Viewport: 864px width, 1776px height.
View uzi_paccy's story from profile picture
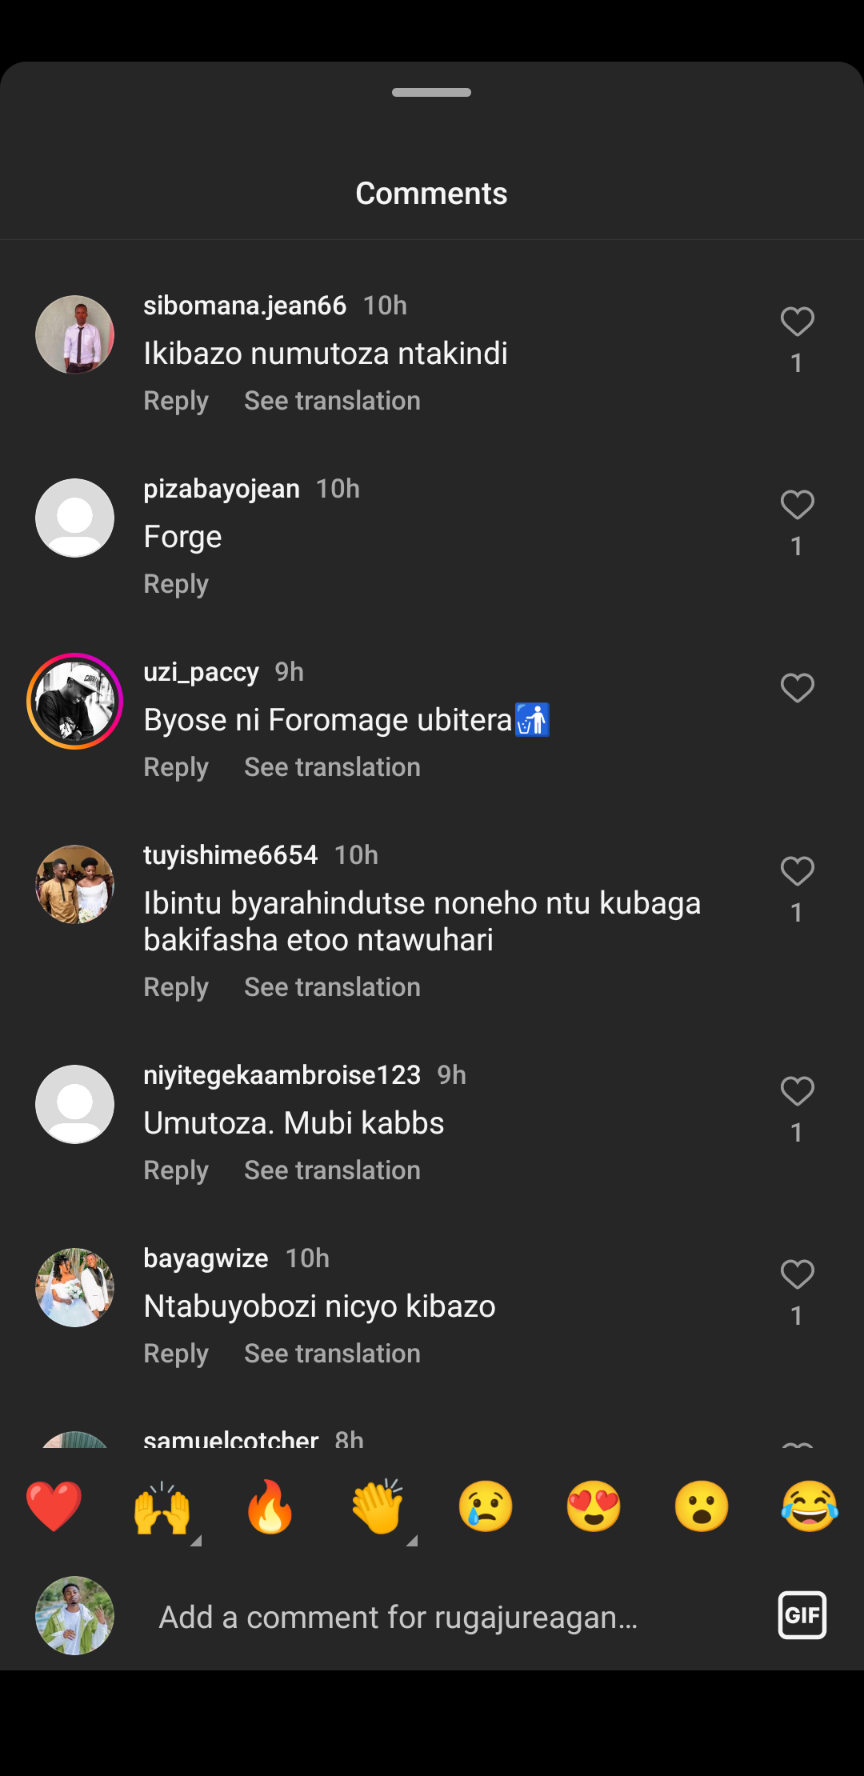pos(75,701)
